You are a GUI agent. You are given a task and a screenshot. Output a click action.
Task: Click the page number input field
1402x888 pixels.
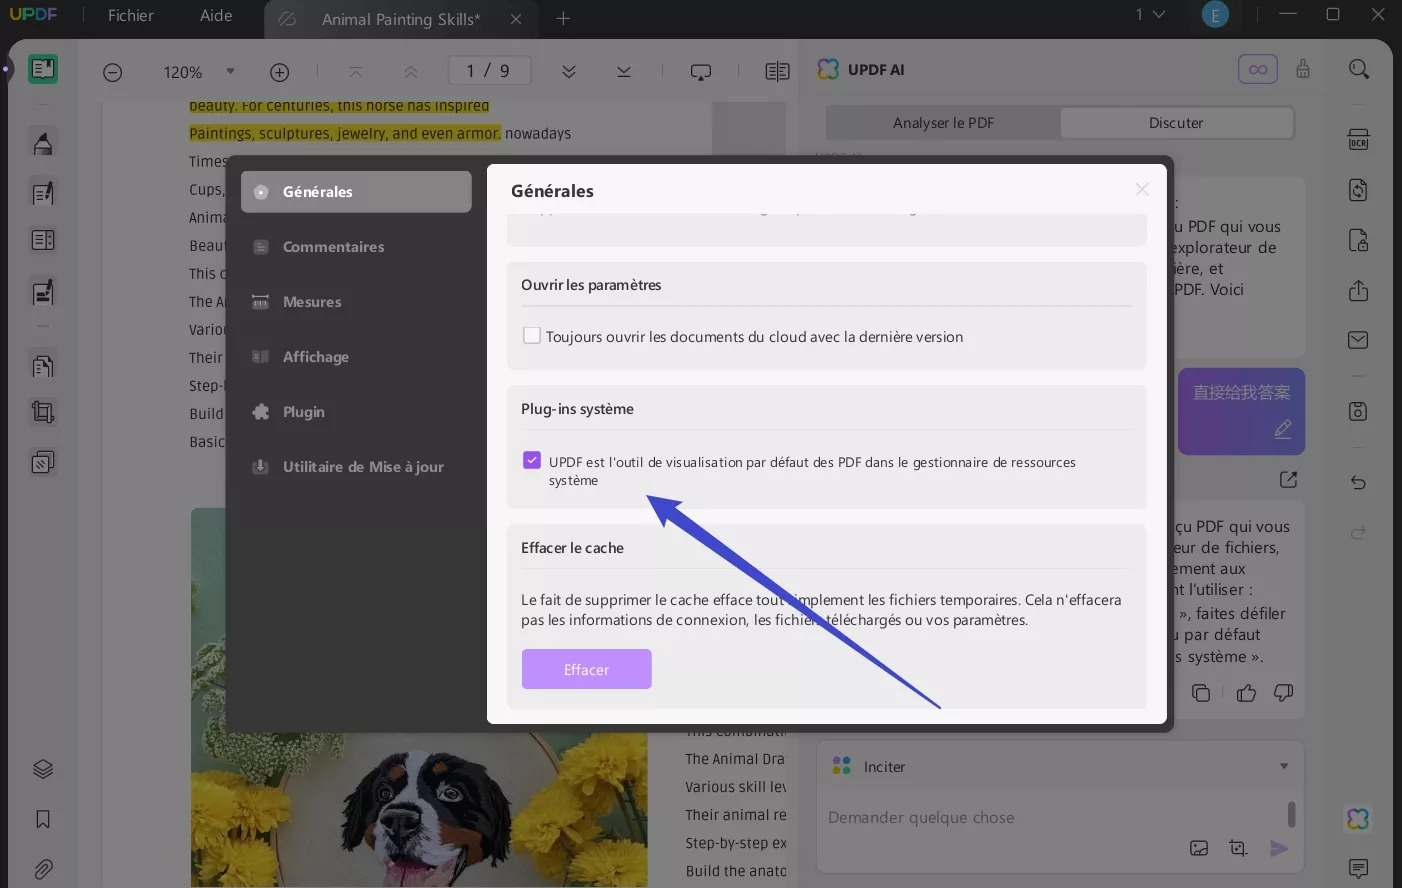[x=488, y=71]
